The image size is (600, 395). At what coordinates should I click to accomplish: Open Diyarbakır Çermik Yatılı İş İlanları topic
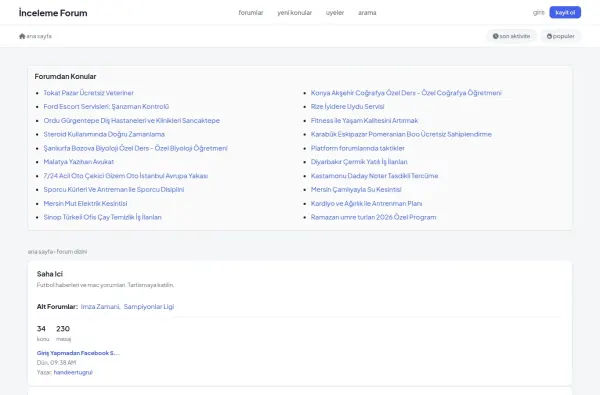click(359, 162)
